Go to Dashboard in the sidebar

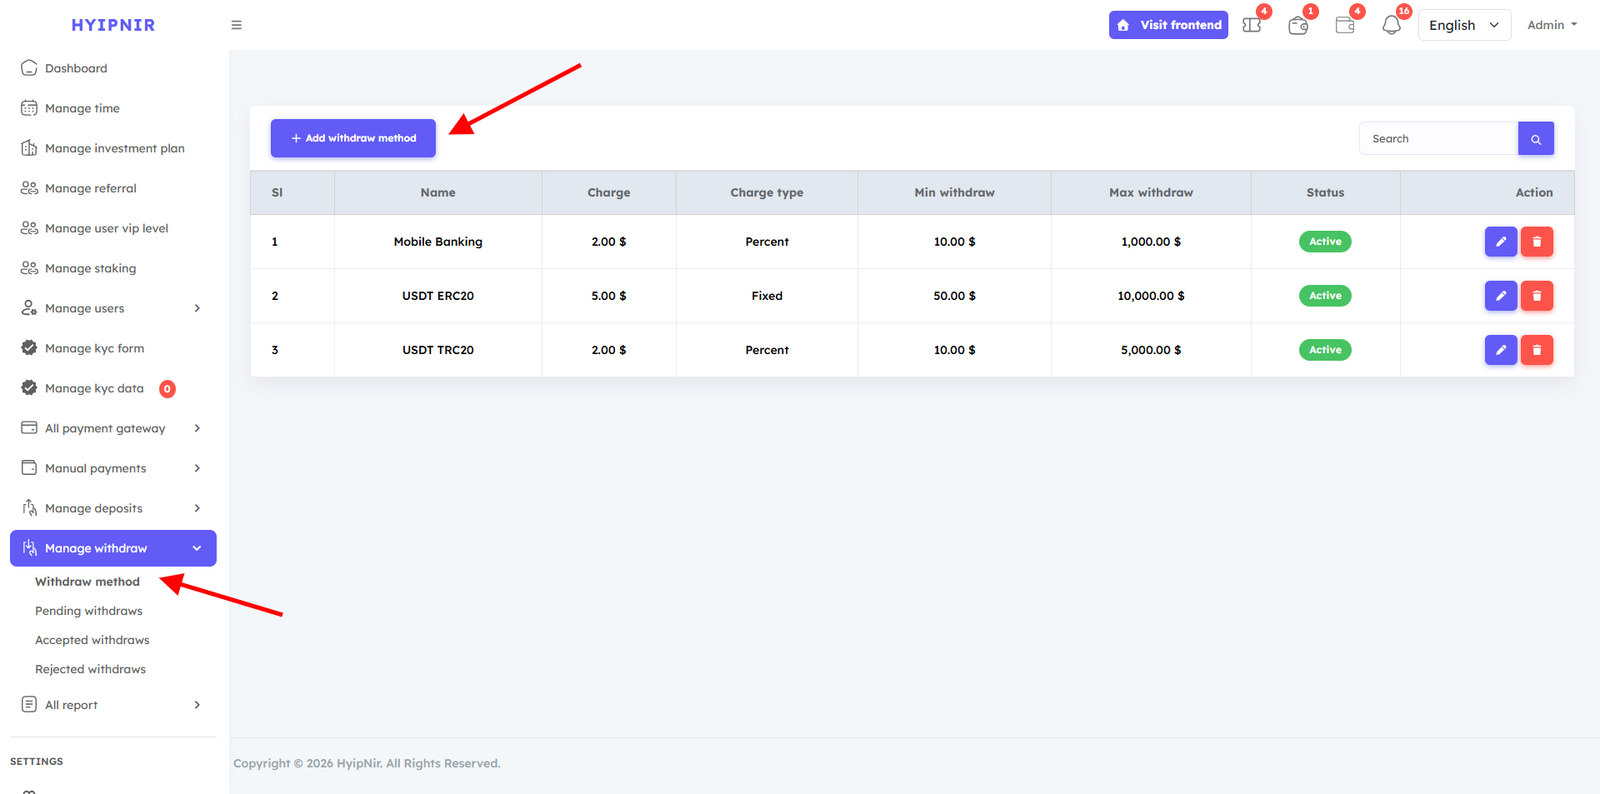[76, 68]
